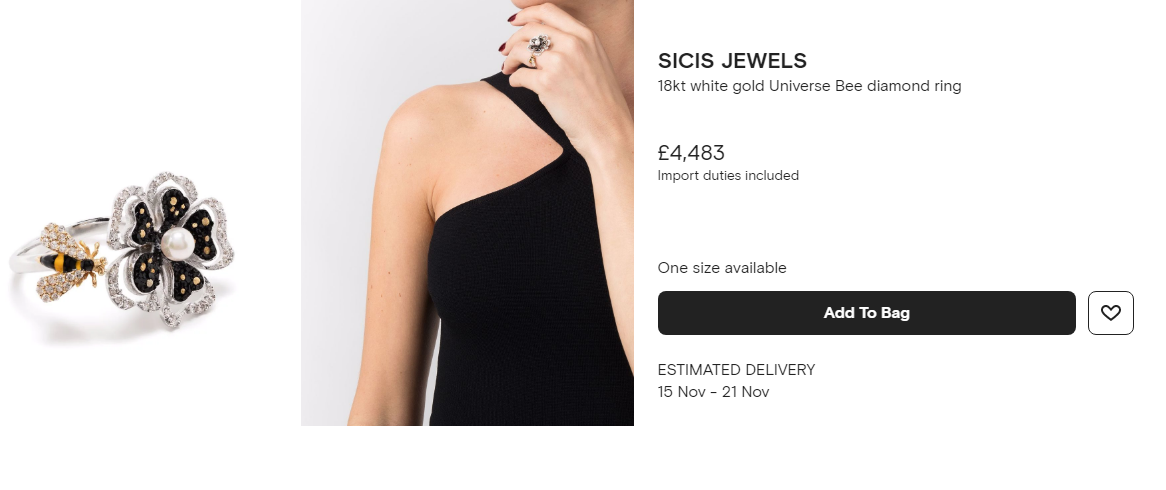
Task: Select the One size available text
Action: click(x=722, y=268)
